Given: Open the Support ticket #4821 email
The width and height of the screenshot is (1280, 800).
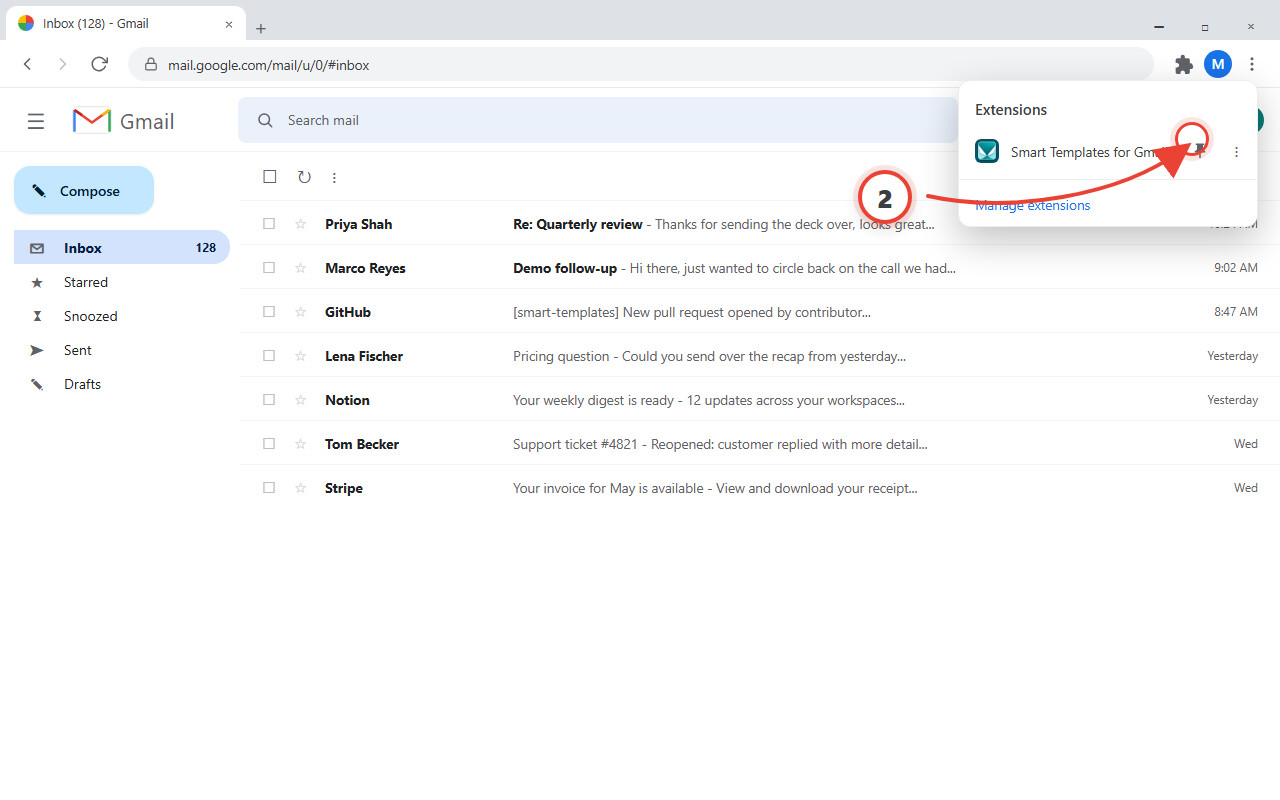Looking at the screenshot, I should click(x=720, y=444).
